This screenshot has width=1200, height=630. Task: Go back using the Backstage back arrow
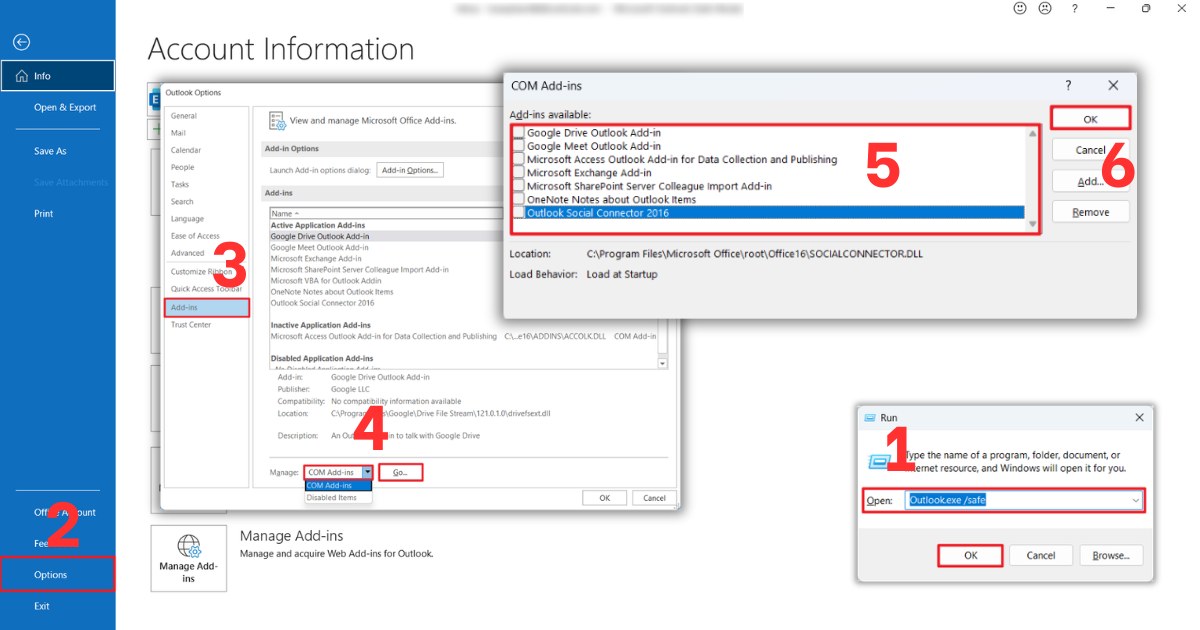click(21, 42)
